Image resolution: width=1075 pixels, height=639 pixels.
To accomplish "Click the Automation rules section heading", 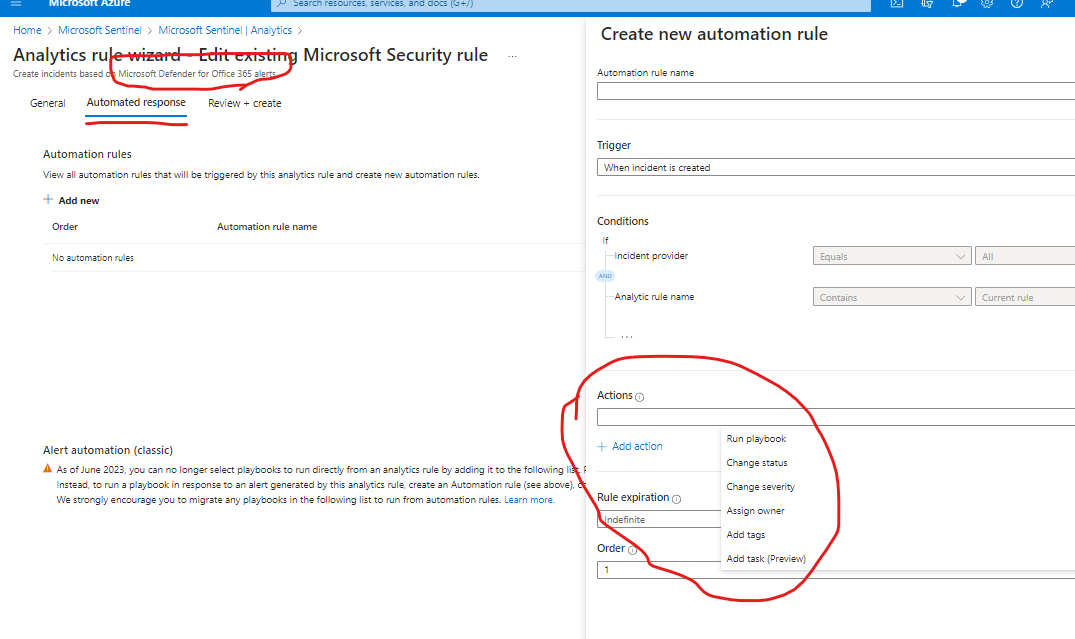I will pyautogui.click(x=87, y=154).
